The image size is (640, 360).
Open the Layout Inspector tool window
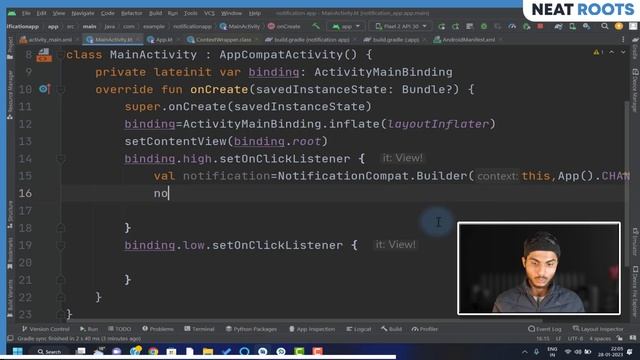click(598, 329)
